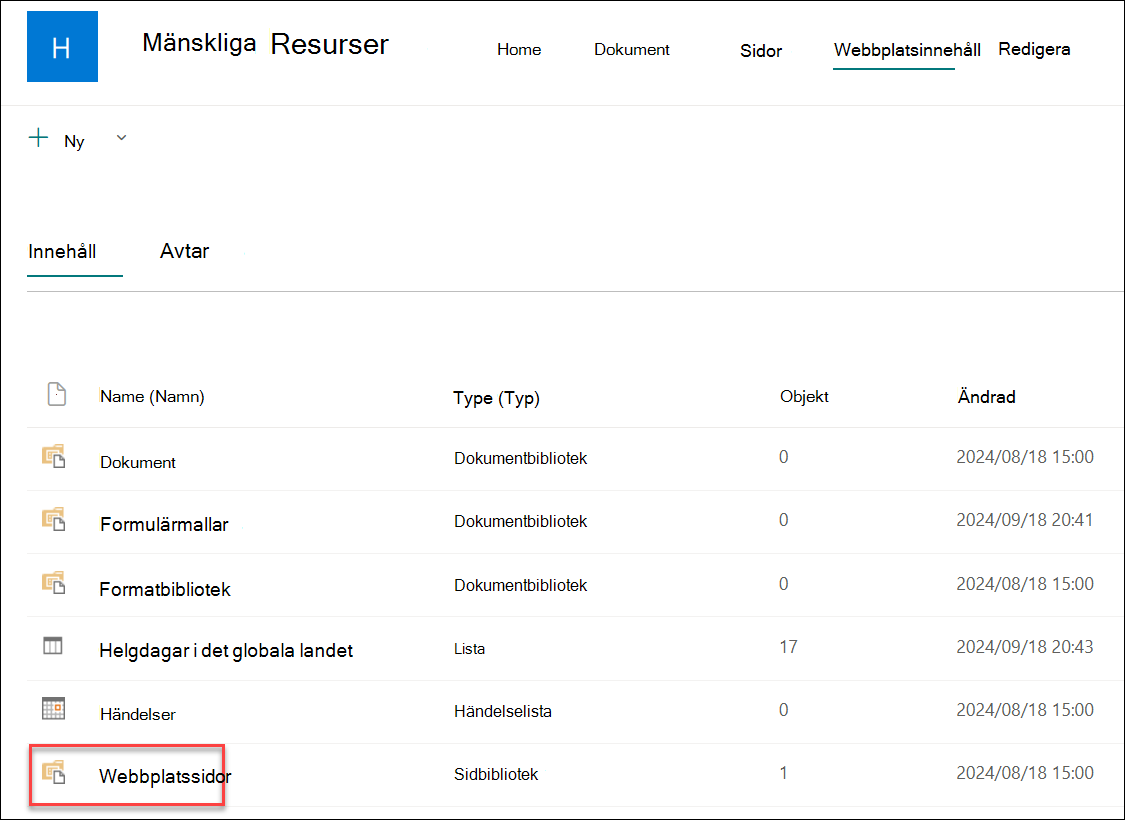
Task: Click the Webbplatssidor row library icon
Action: coord(54,773)
